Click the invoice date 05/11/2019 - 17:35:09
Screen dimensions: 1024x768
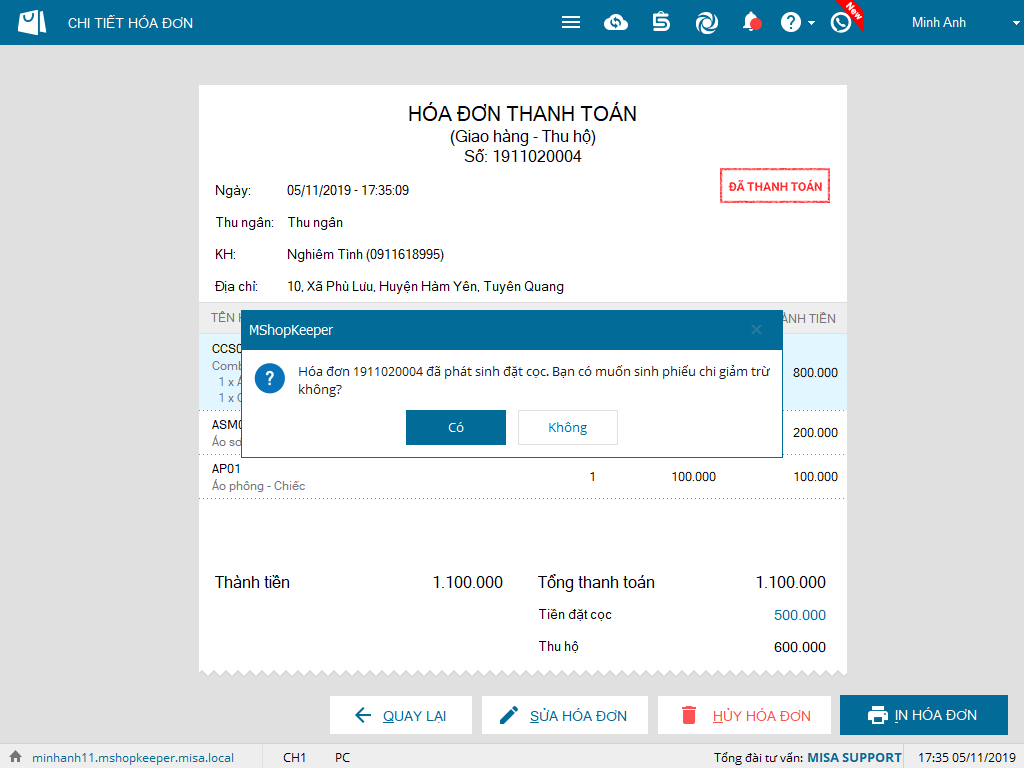click(x=347, y=191)
